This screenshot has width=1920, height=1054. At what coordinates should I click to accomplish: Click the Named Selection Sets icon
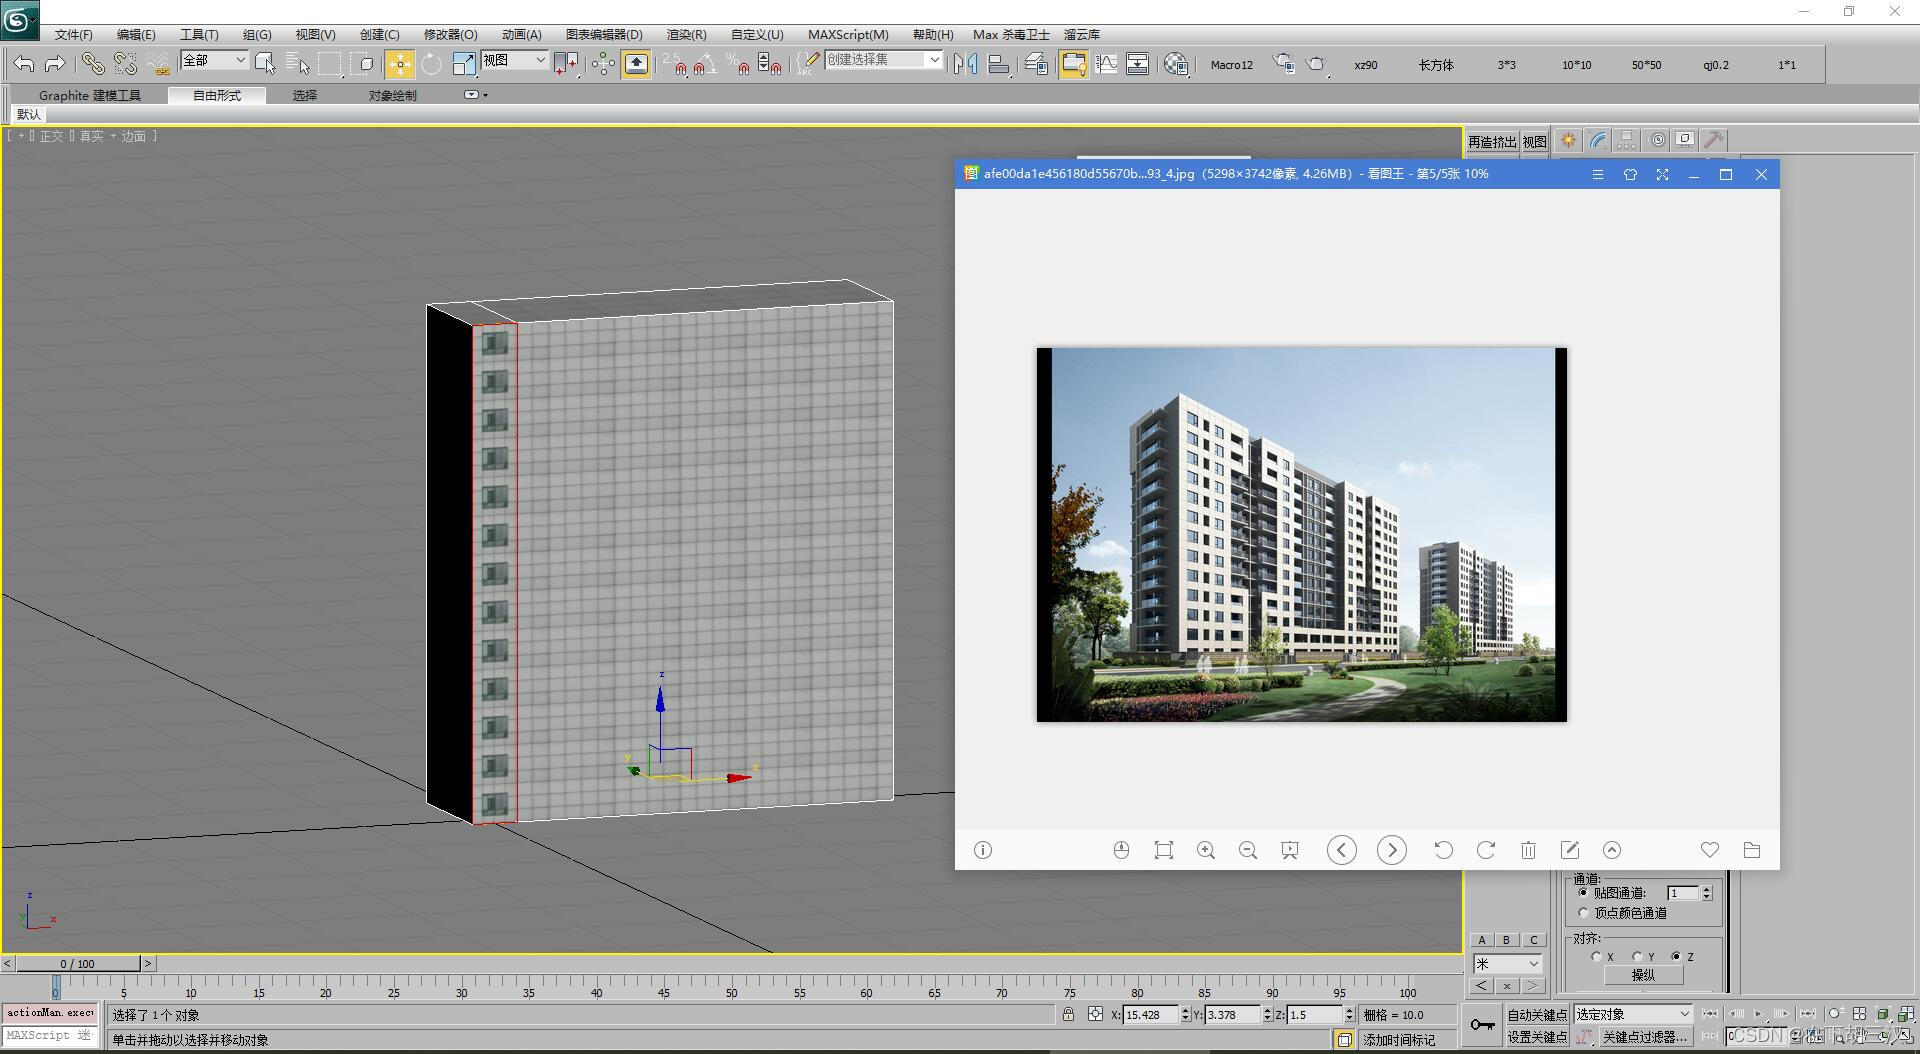pos(806,64)
